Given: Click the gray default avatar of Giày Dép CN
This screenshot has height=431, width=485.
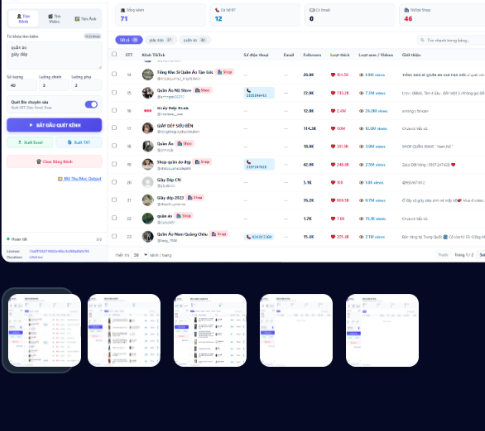Looking at the screenshot, I should tap(148, 182).
